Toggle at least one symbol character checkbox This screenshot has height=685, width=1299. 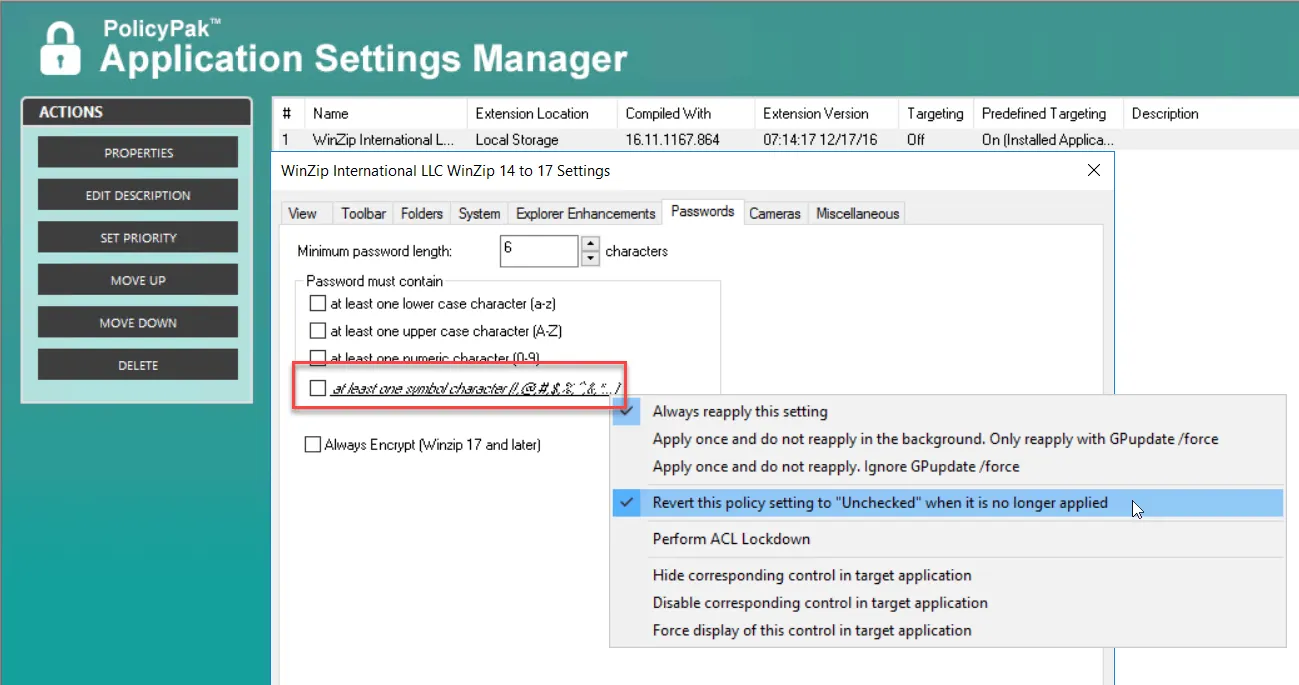coord(318,388)
